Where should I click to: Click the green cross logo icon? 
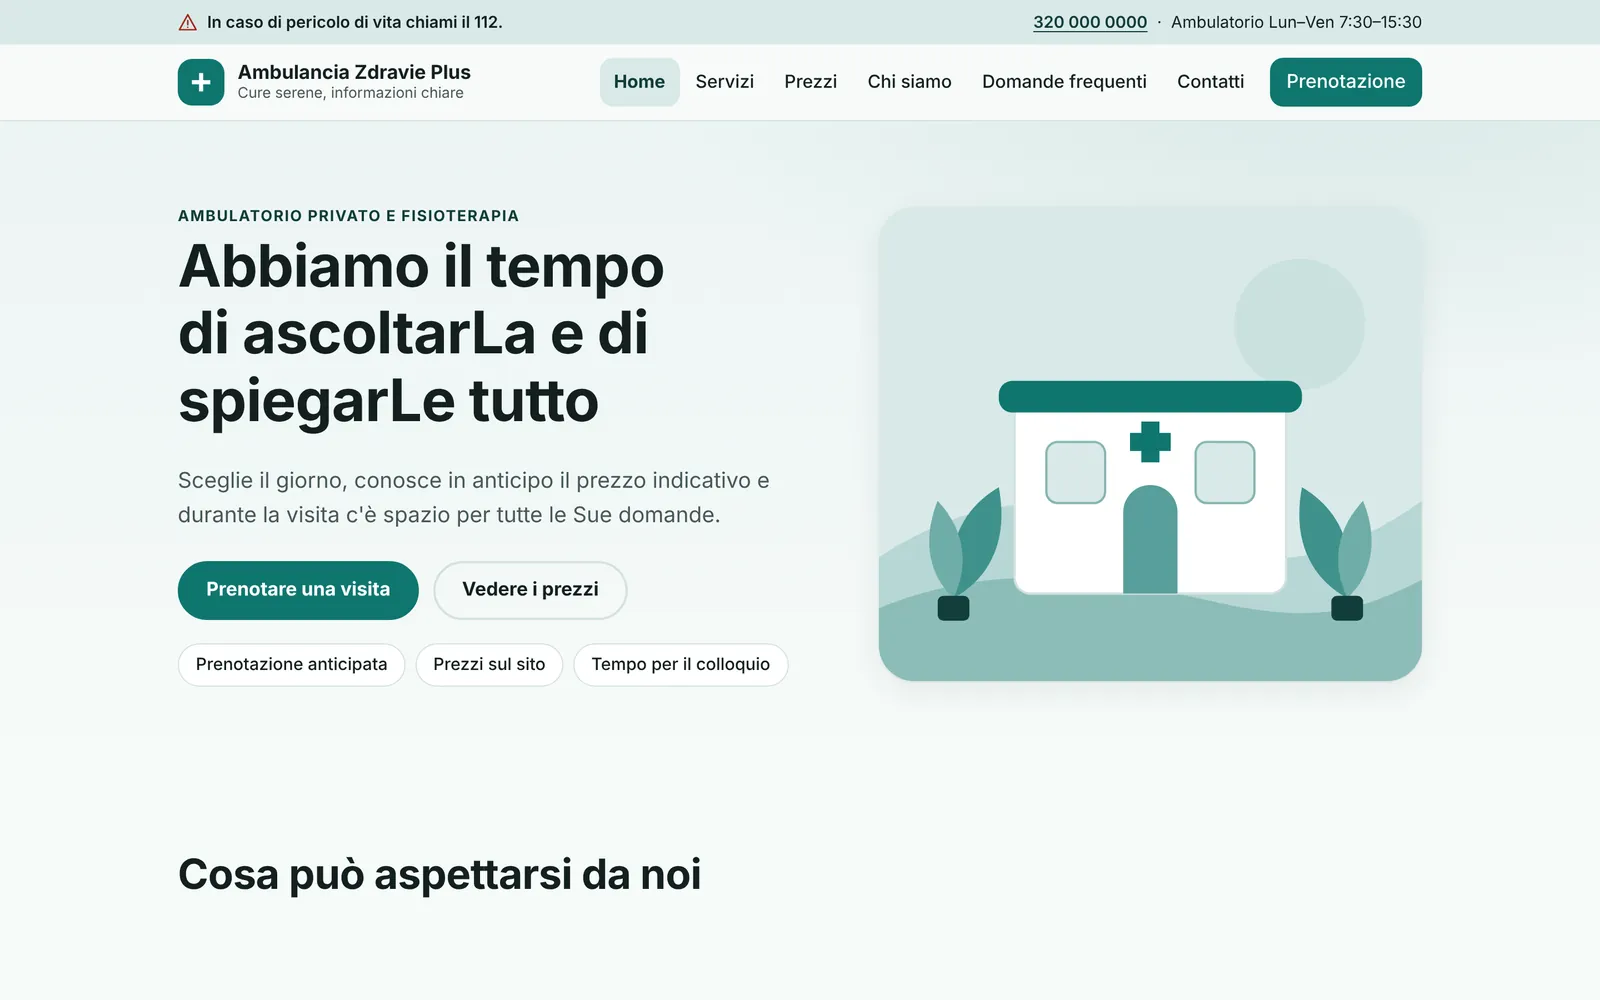(x=201, y=82)
